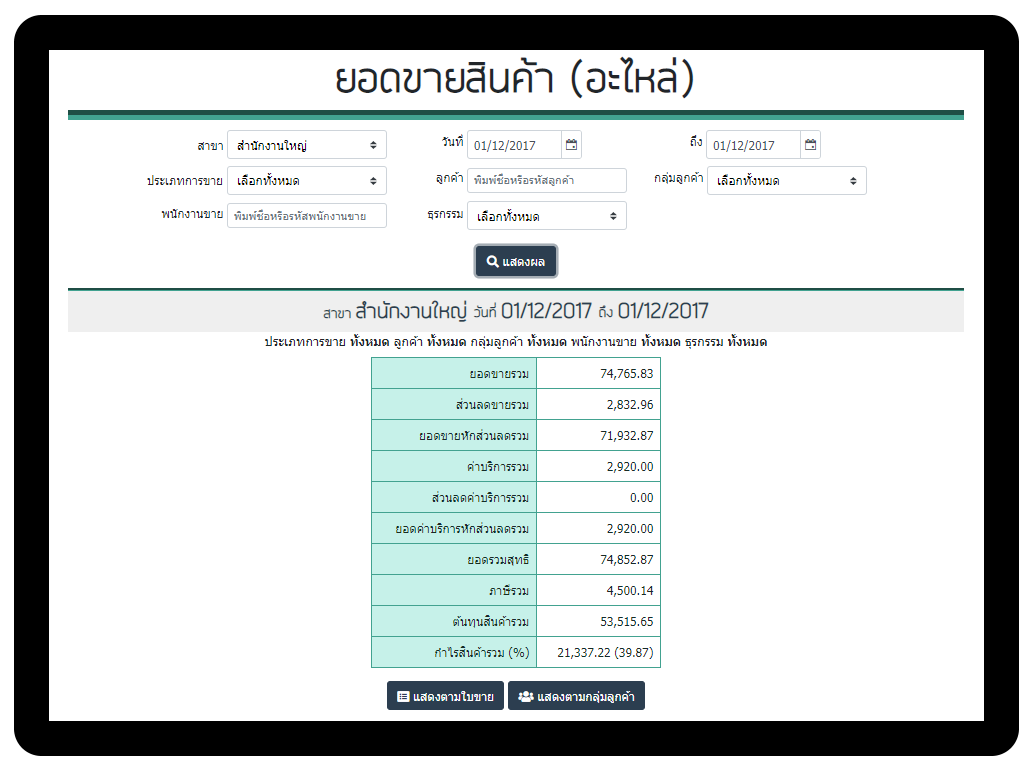The width and height of the screenshot is (1031, 773).
Task: Click the พนักงานขาย salesperson input field
Action: tap(306, 216)
